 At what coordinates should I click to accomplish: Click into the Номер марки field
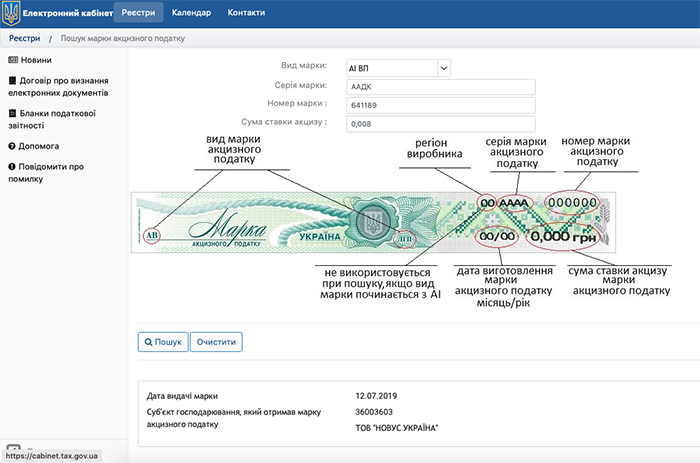(440, 106)
